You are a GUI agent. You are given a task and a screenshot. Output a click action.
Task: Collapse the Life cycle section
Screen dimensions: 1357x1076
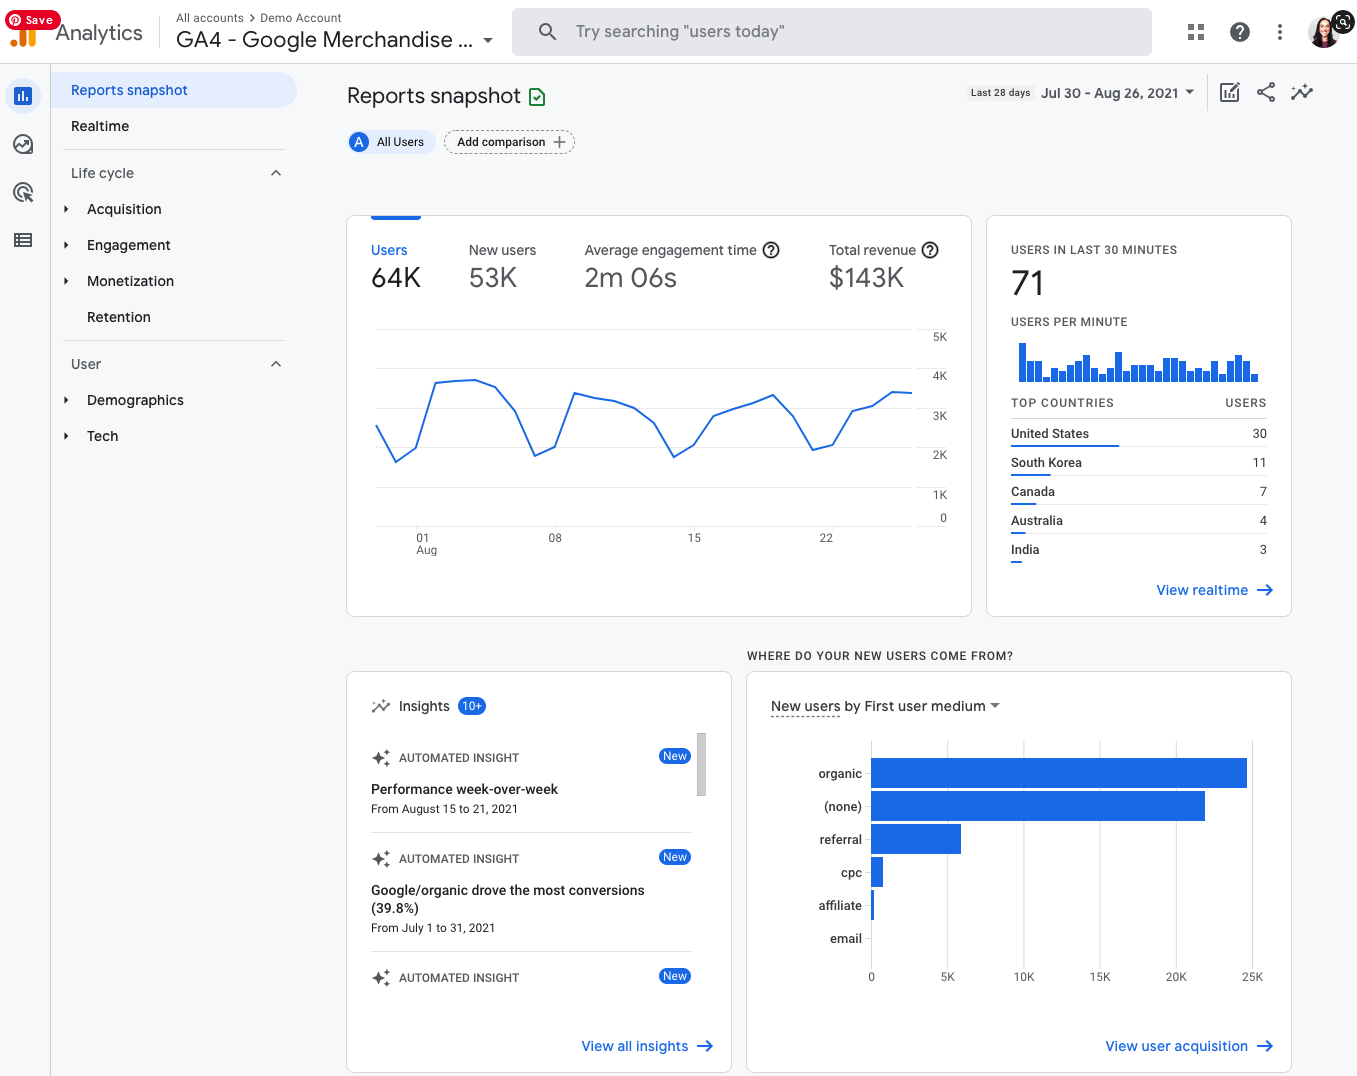[275, 172]
